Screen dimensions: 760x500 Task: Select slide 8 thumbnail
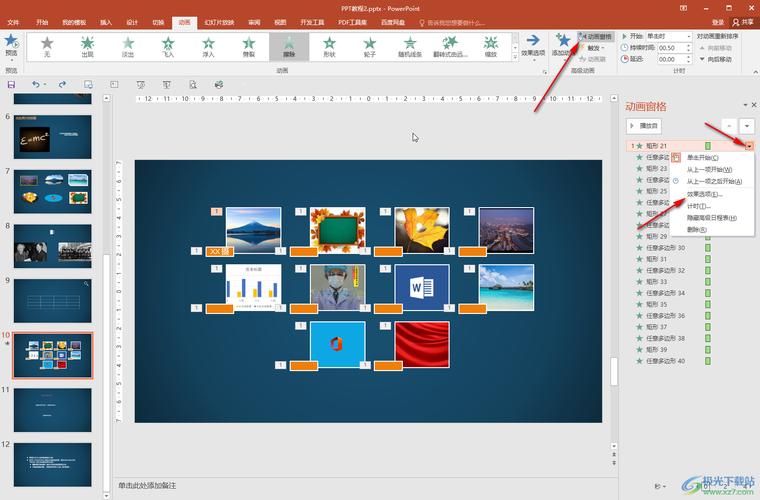(52, 246)
